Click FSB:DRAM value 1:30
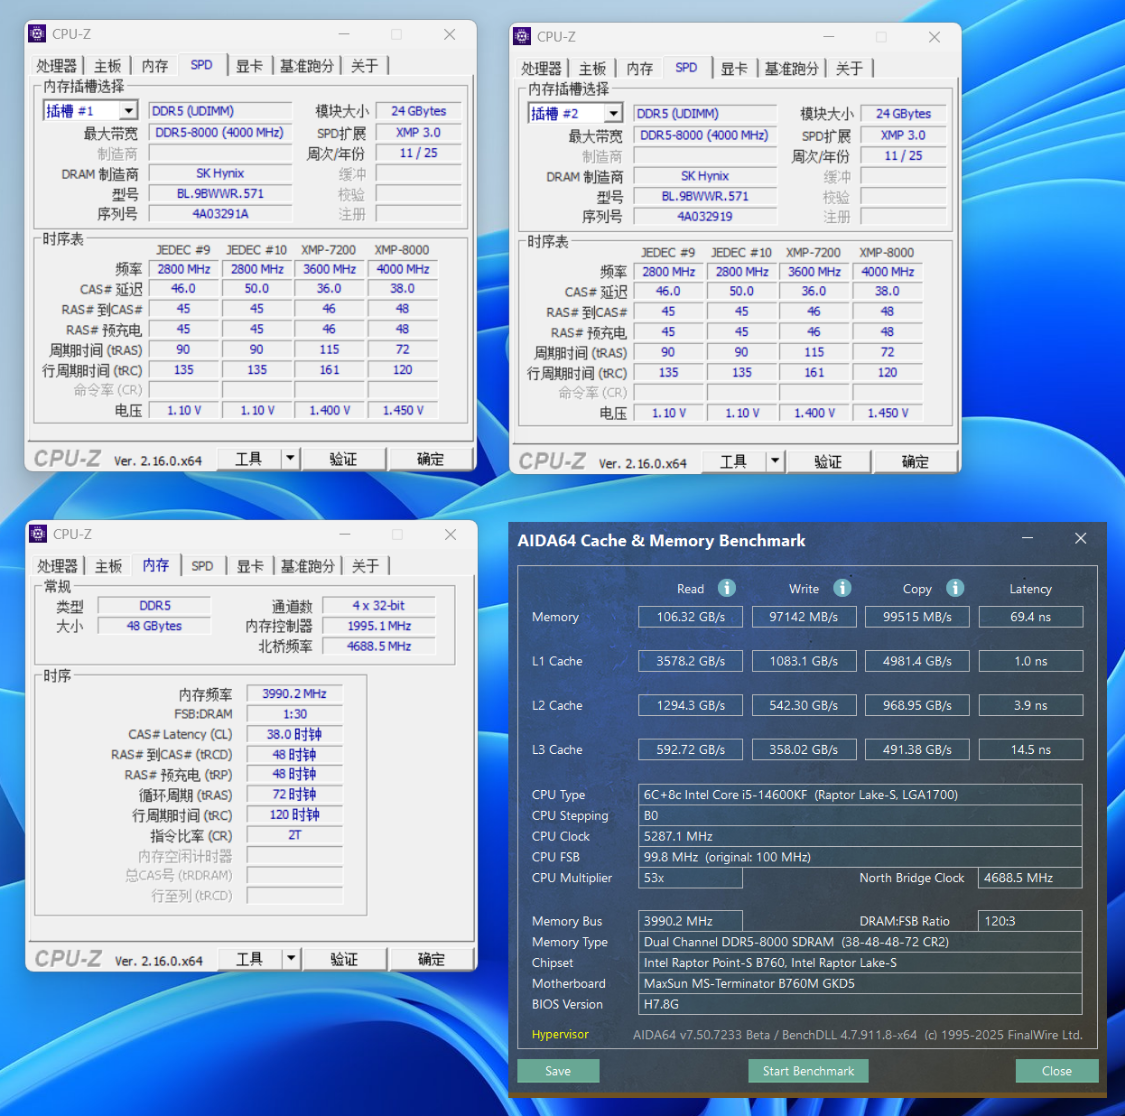This screenshot has height=1116, width=1125. (294, 714)
